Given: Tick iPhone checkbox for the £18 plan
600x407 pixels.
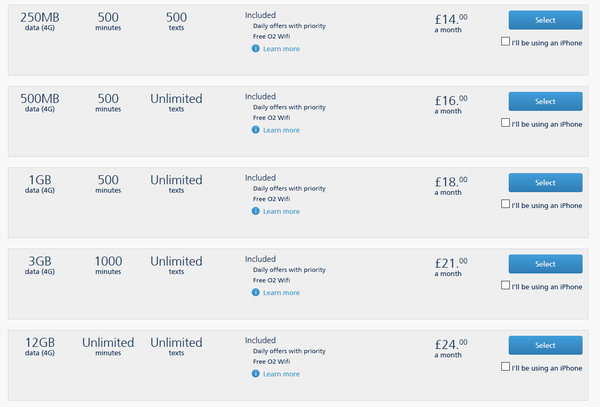Looking at the screenshot, I should [505, 204].
